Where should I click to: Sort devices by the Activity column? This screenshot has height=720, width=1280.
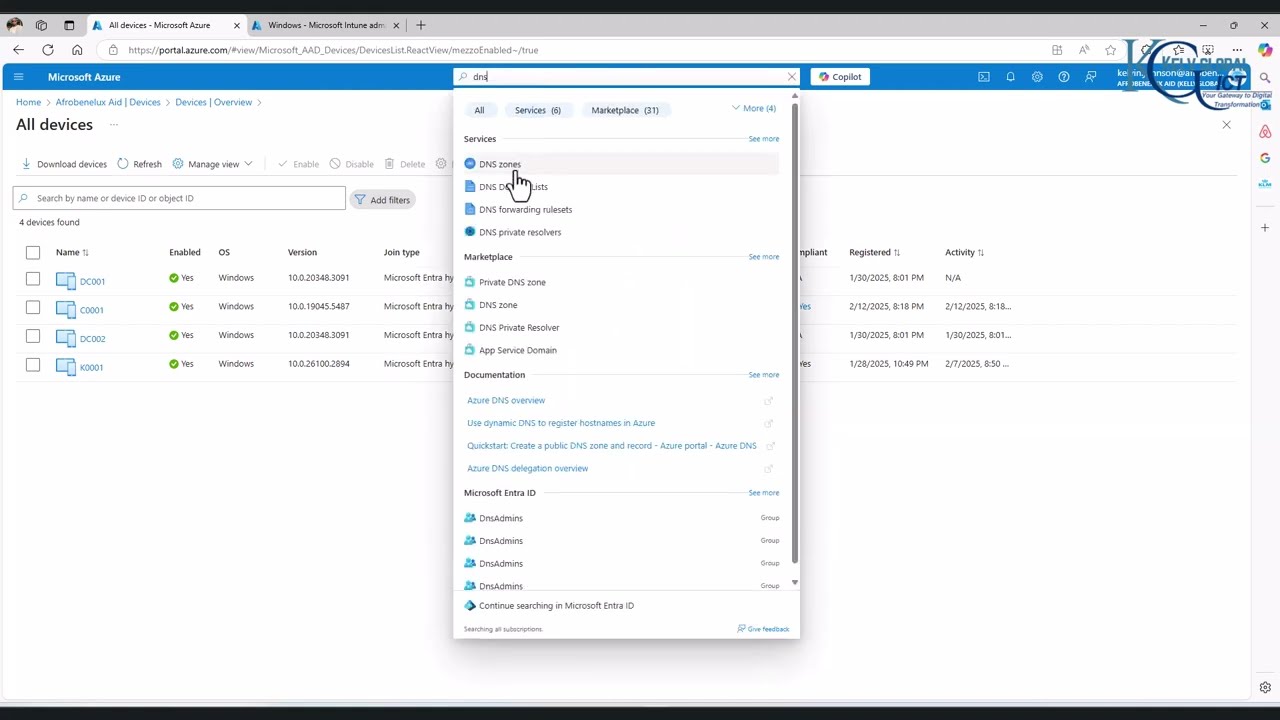click(x=965, y=252)
